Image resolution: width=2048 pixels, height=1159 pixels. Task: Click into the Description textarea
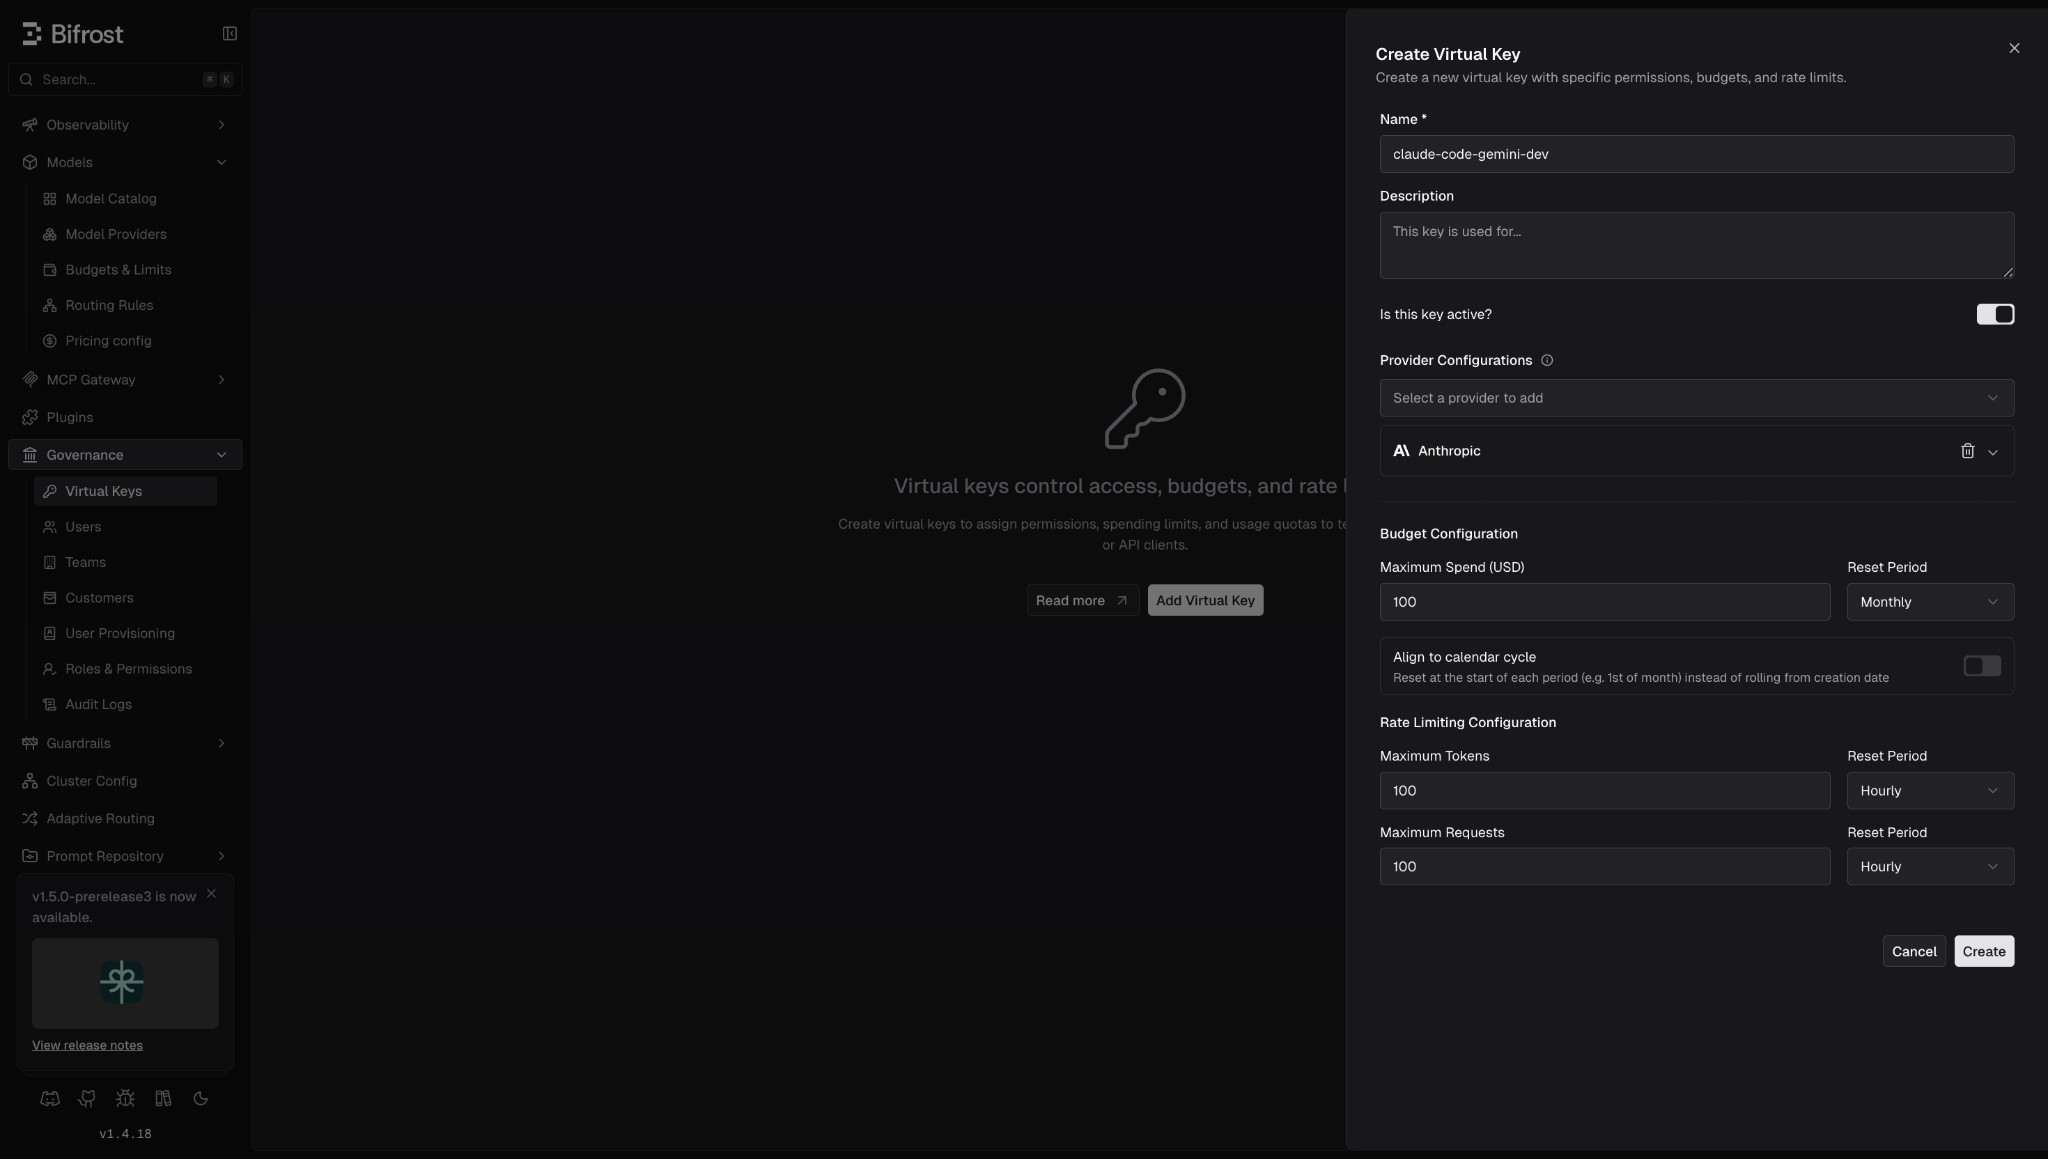(1696, 245)
